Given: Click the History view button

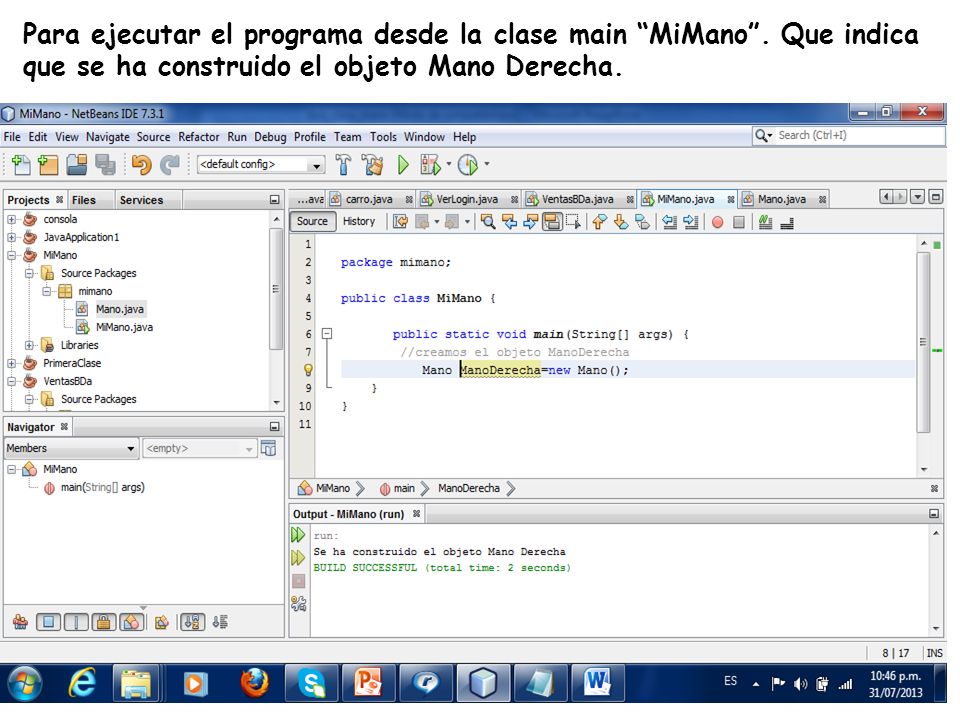Looking at the screenshot, I should 359,222.
